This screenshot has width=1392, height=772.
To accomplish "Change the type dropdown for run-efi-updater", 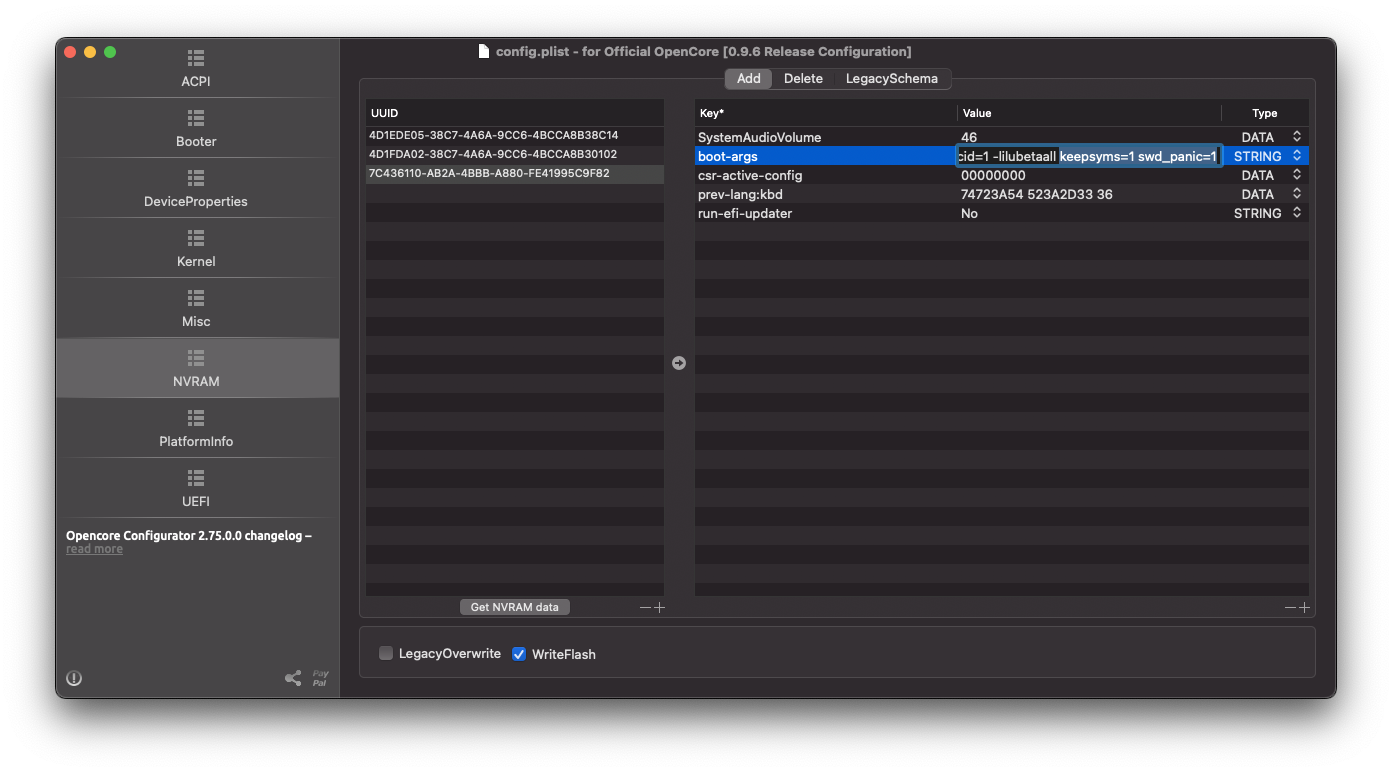I will click(1297, 213).
